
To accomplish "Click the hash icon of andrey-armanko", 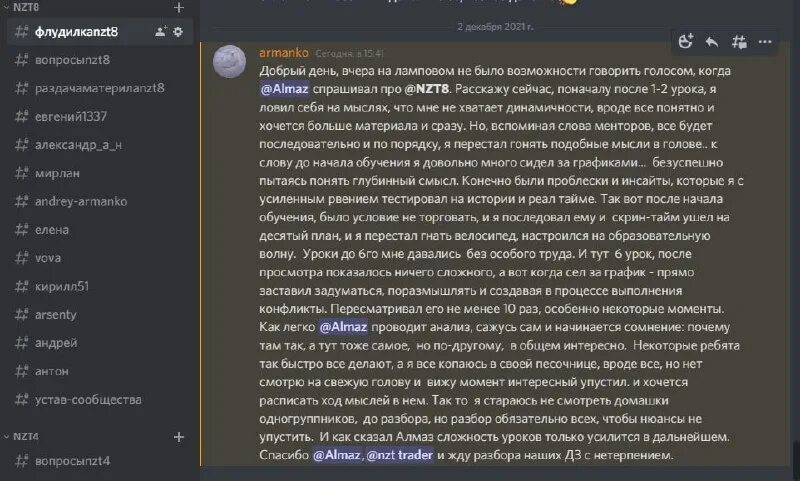I will [21, 201].
